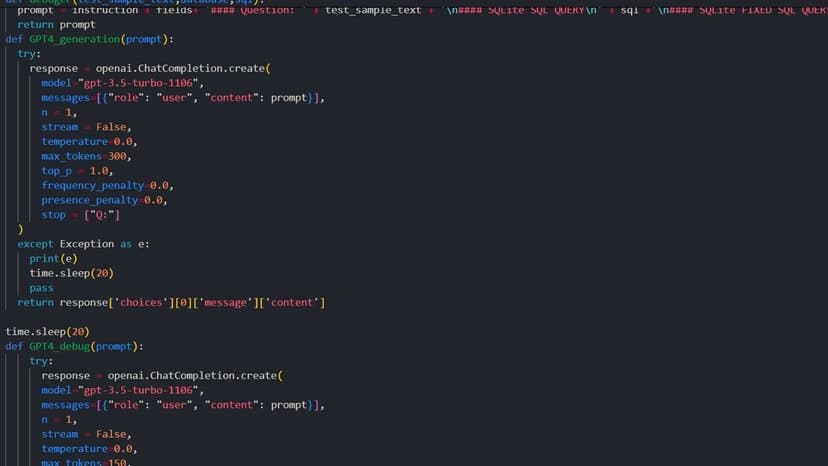The width and height of the screenshot is (828, 466).
Task: Click the 'frequency_penalty=0.0' line
Action: [x=107, y=185]
